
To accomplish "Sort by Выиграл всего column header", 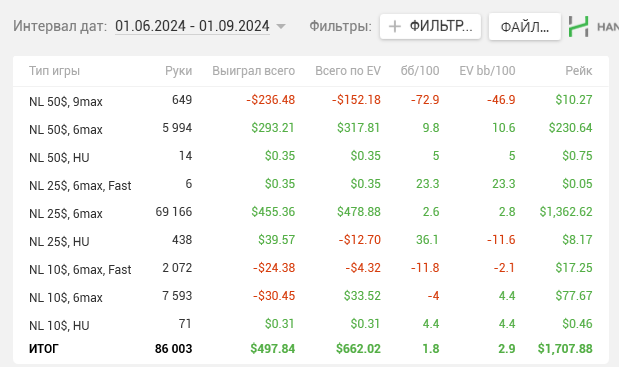I will pos(253,71).
